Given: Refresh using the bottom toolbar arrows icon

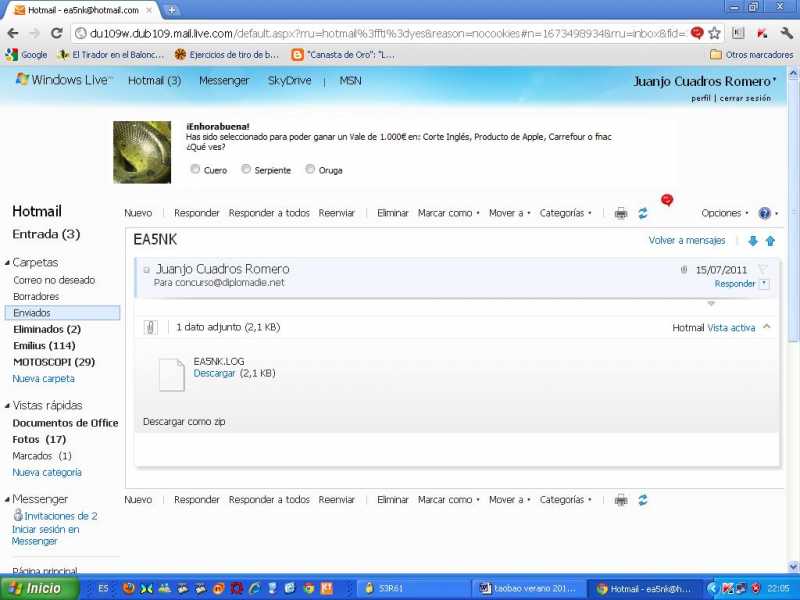Looking at the screenshot, I should [x=643, y=500].
